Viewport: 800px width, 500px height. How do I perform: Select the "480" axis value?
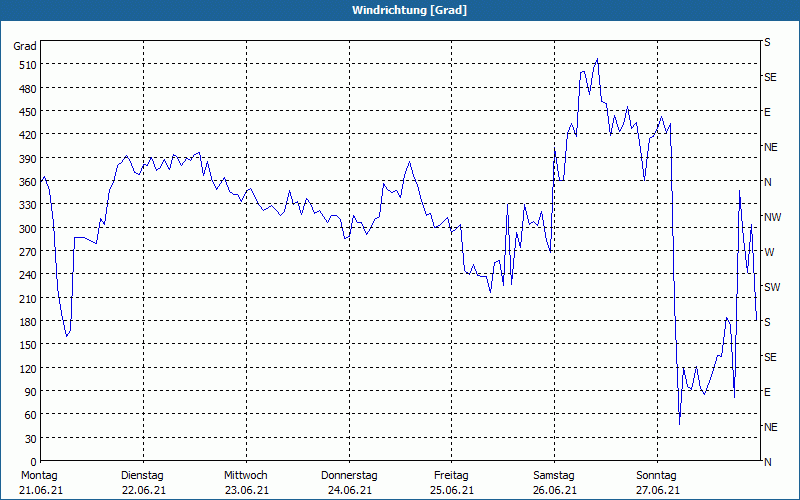pyautogui.click(x=28, y=89)
